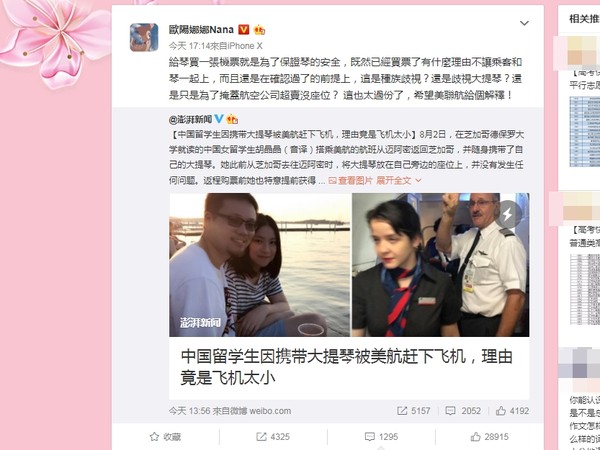600x450 pixels.
Task: Click the crown membership badge beside Nana
Action: pos(259,29)
